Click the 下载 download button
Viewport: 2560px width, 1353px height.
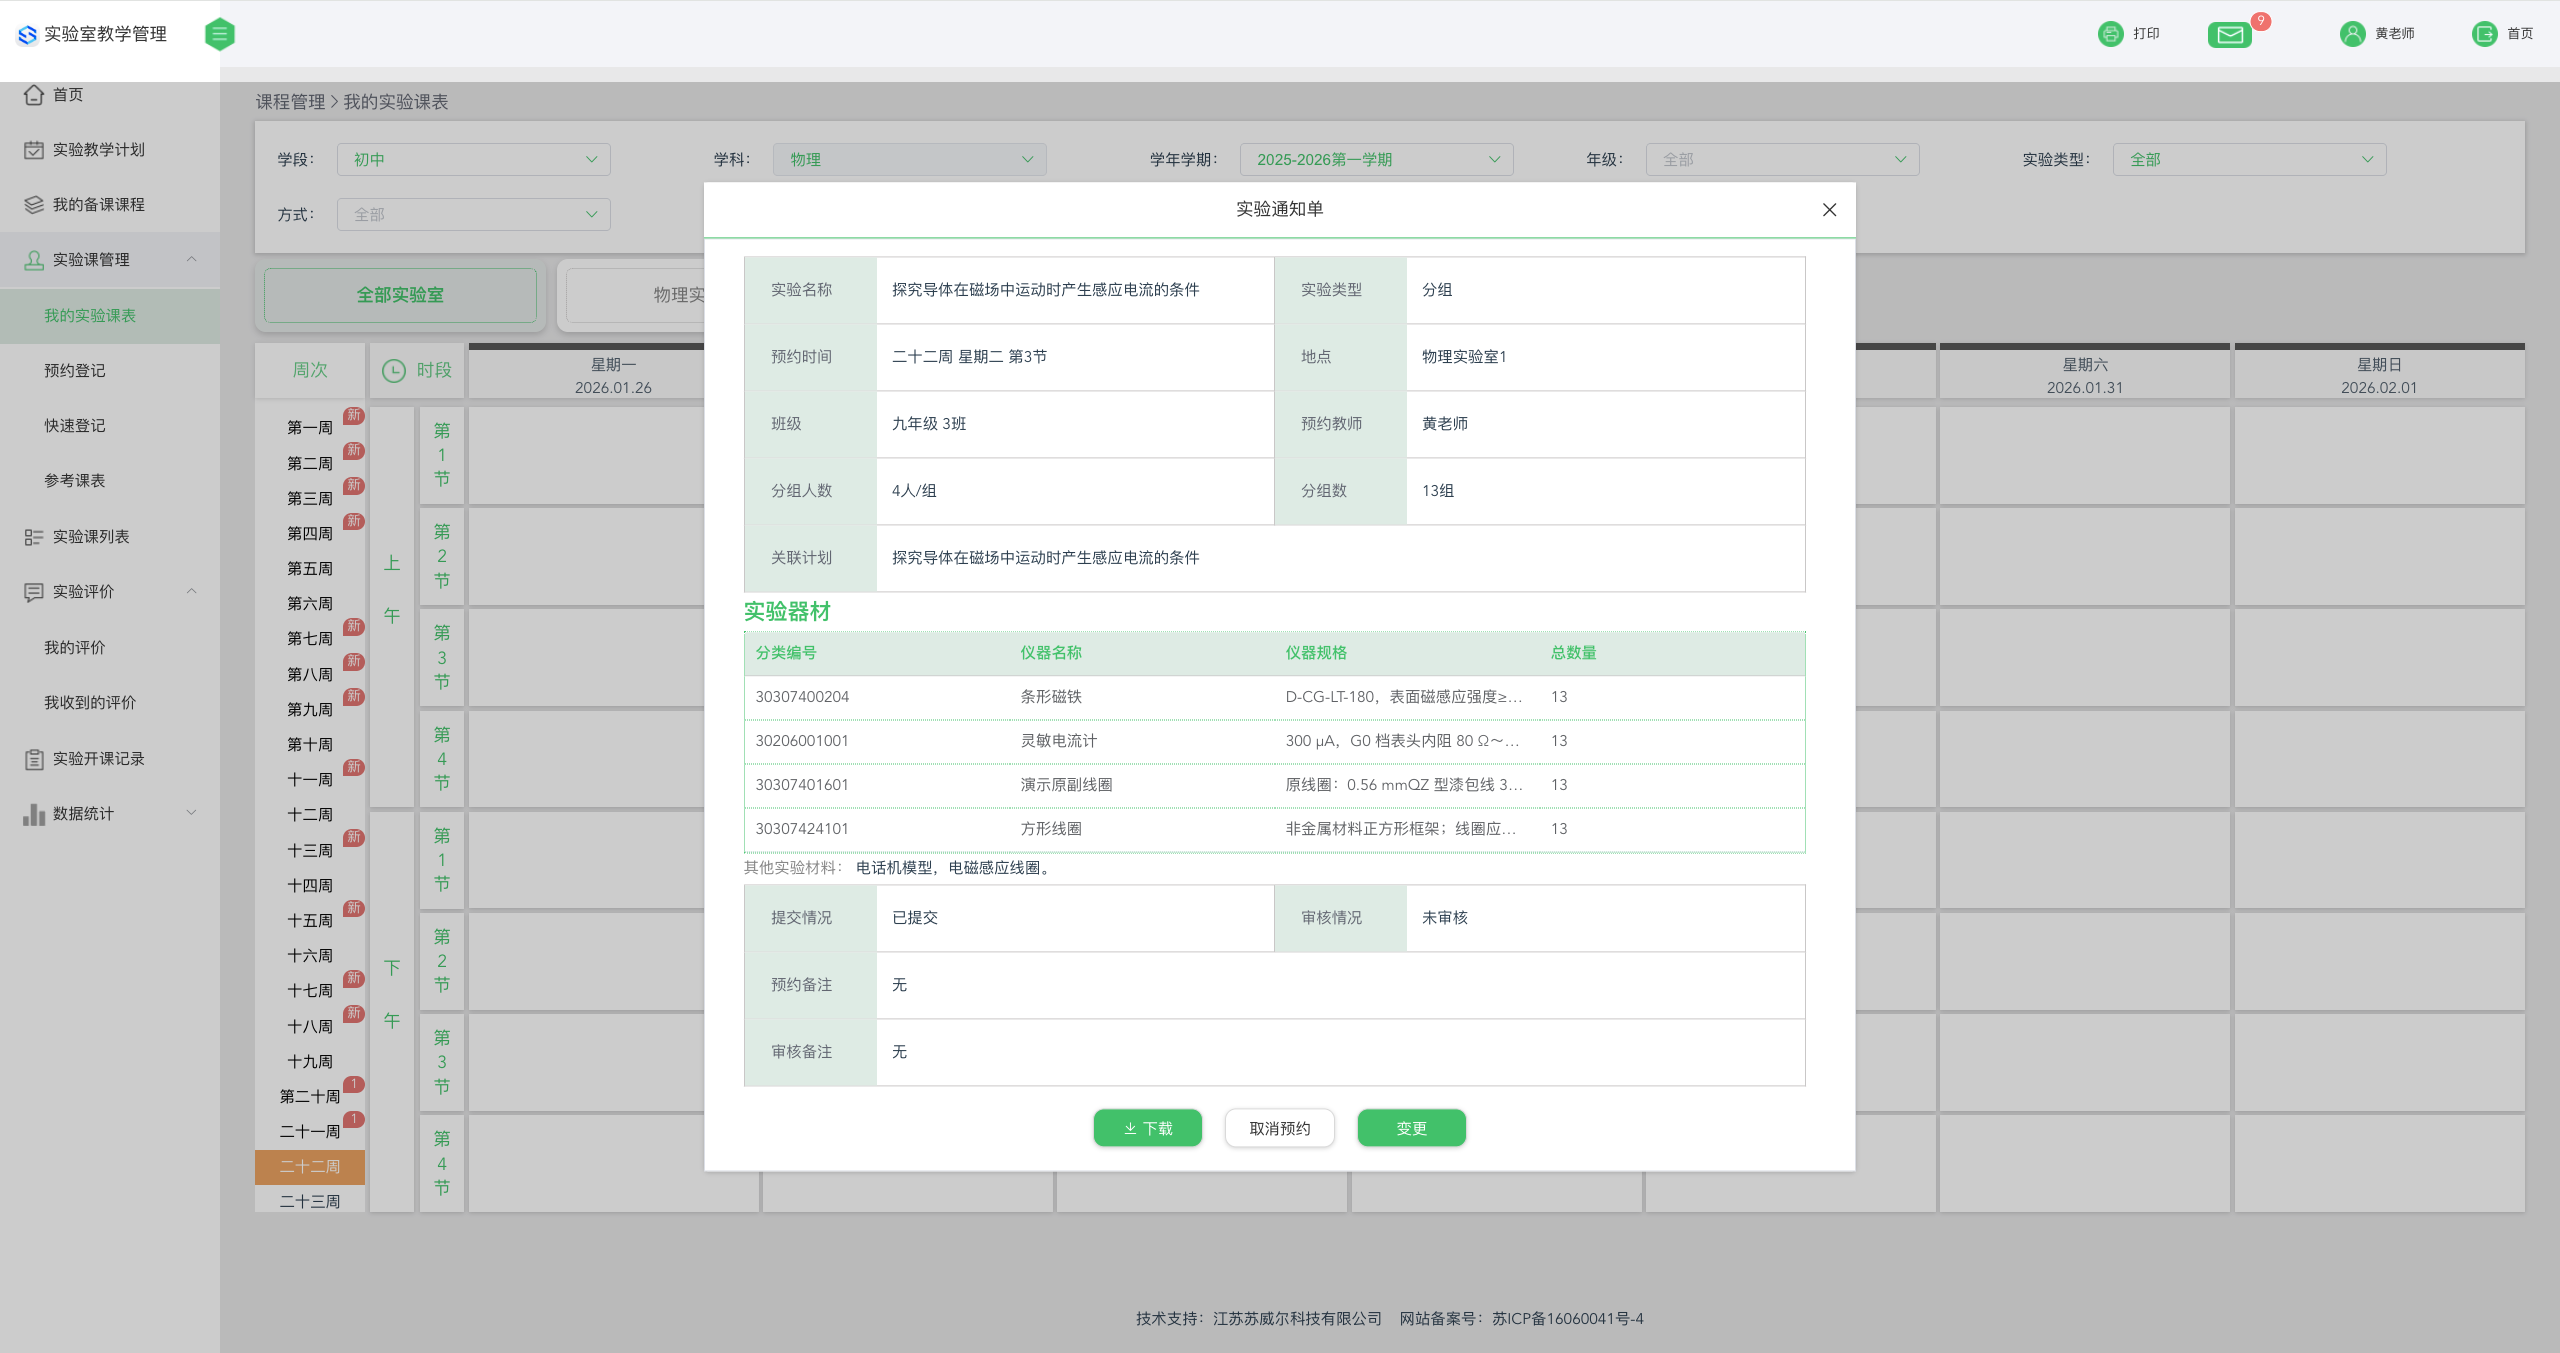(1147, 1128)
